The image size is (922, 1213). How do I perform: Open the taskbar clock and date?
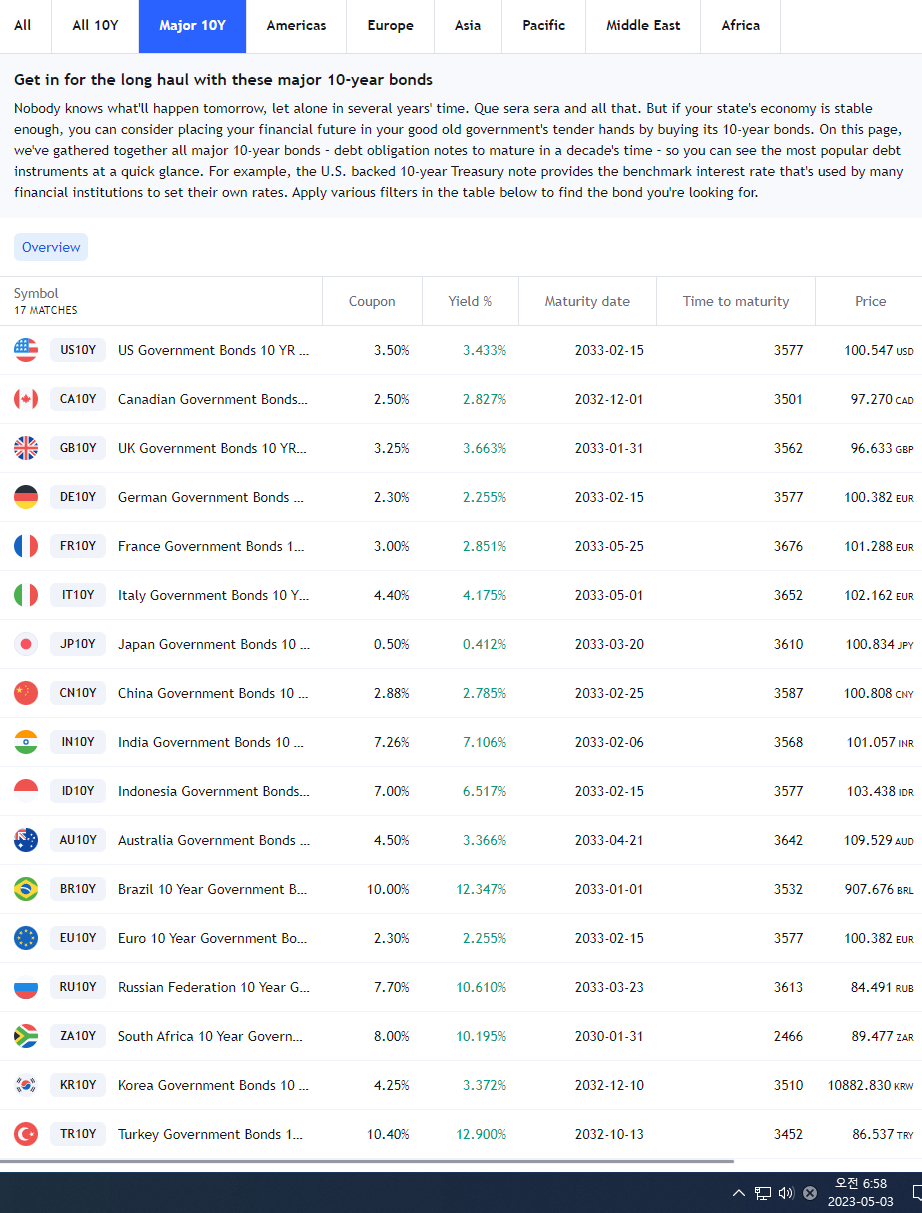[861, 1193]
